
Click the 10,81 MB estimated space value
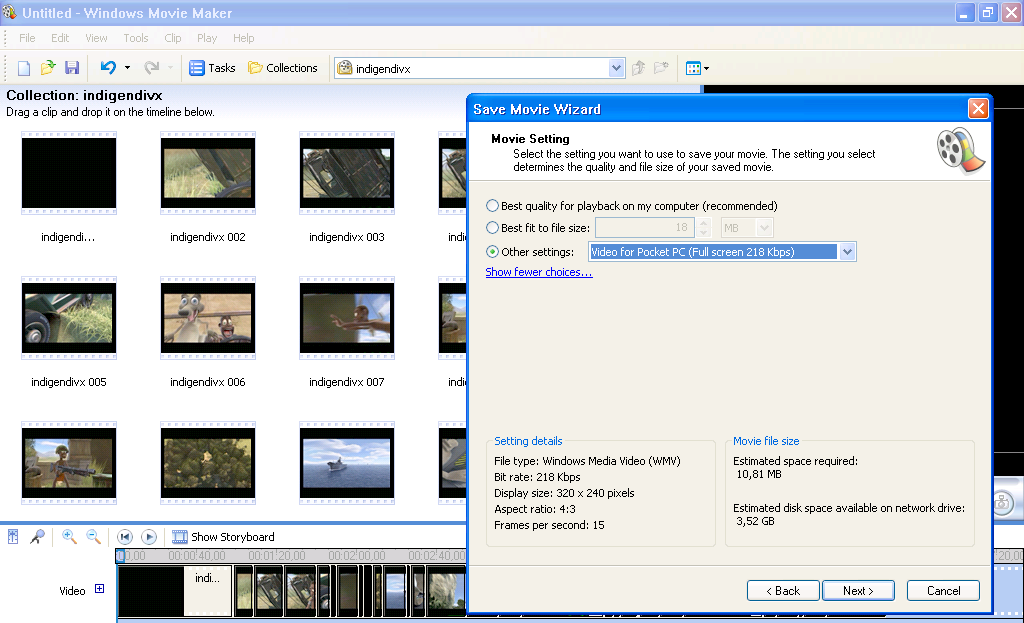758,474
